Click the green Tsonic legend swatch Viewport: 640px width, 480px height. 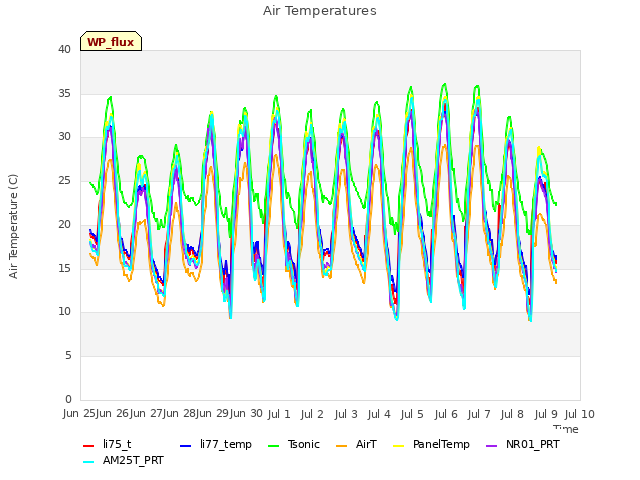[273, 446]
